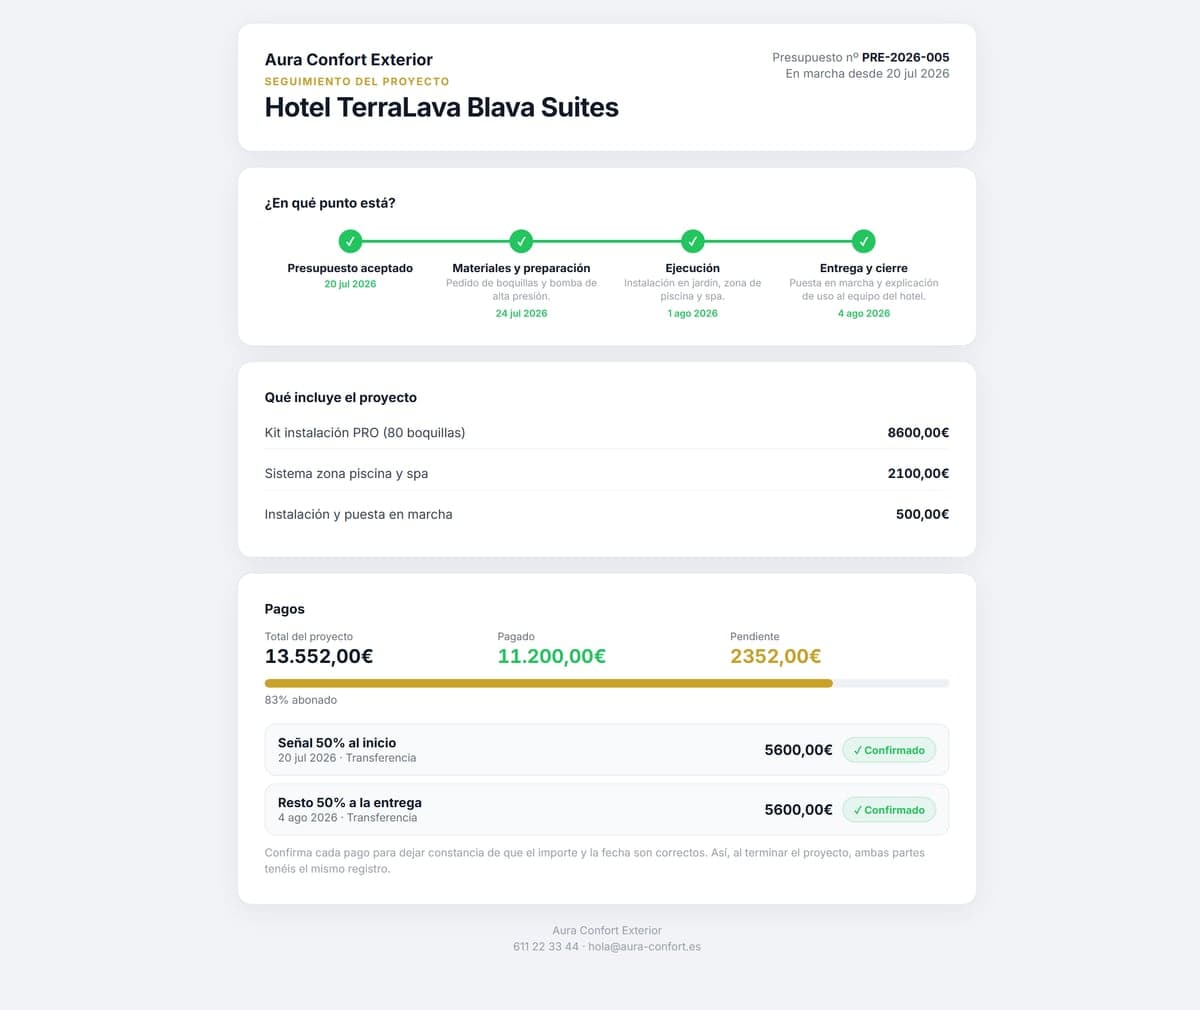Viewport: 1200px width, 1010px height.
Task: Click the Ejecución step checkmark circle
Action: tap(692, 241)
